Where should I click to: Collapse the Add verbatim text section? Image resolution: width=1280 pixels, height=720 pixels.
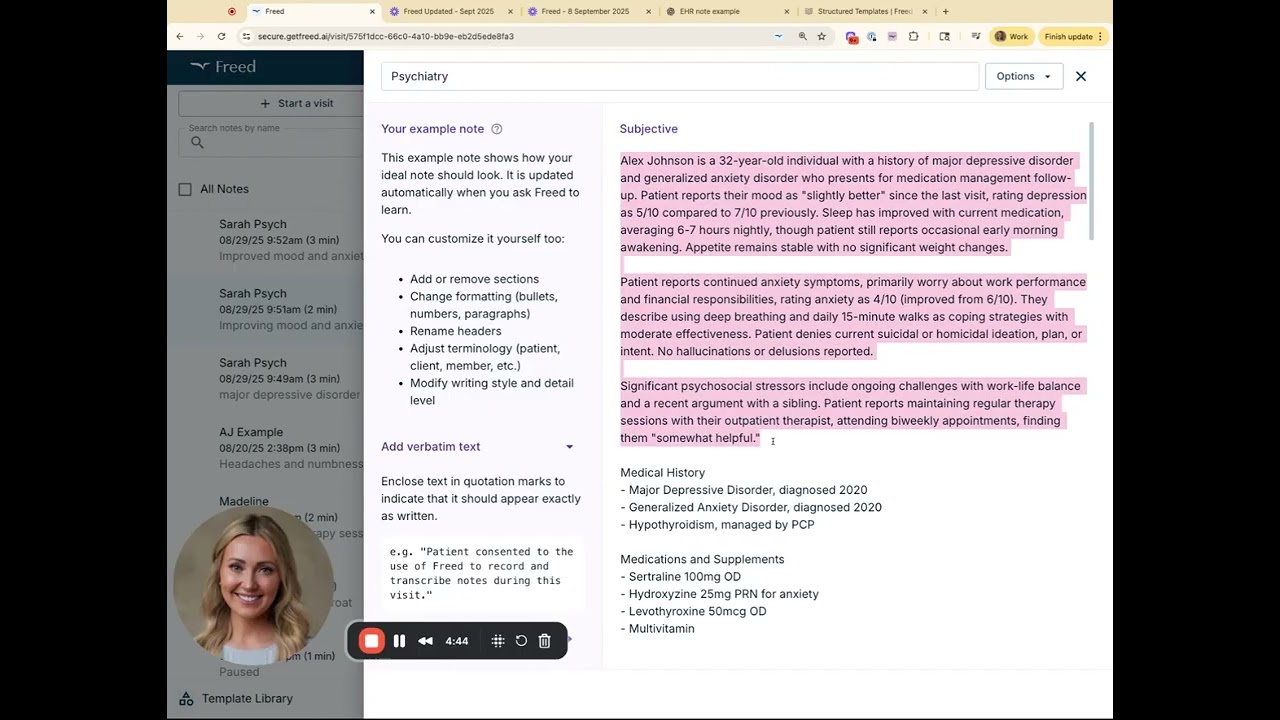point(569,447)
